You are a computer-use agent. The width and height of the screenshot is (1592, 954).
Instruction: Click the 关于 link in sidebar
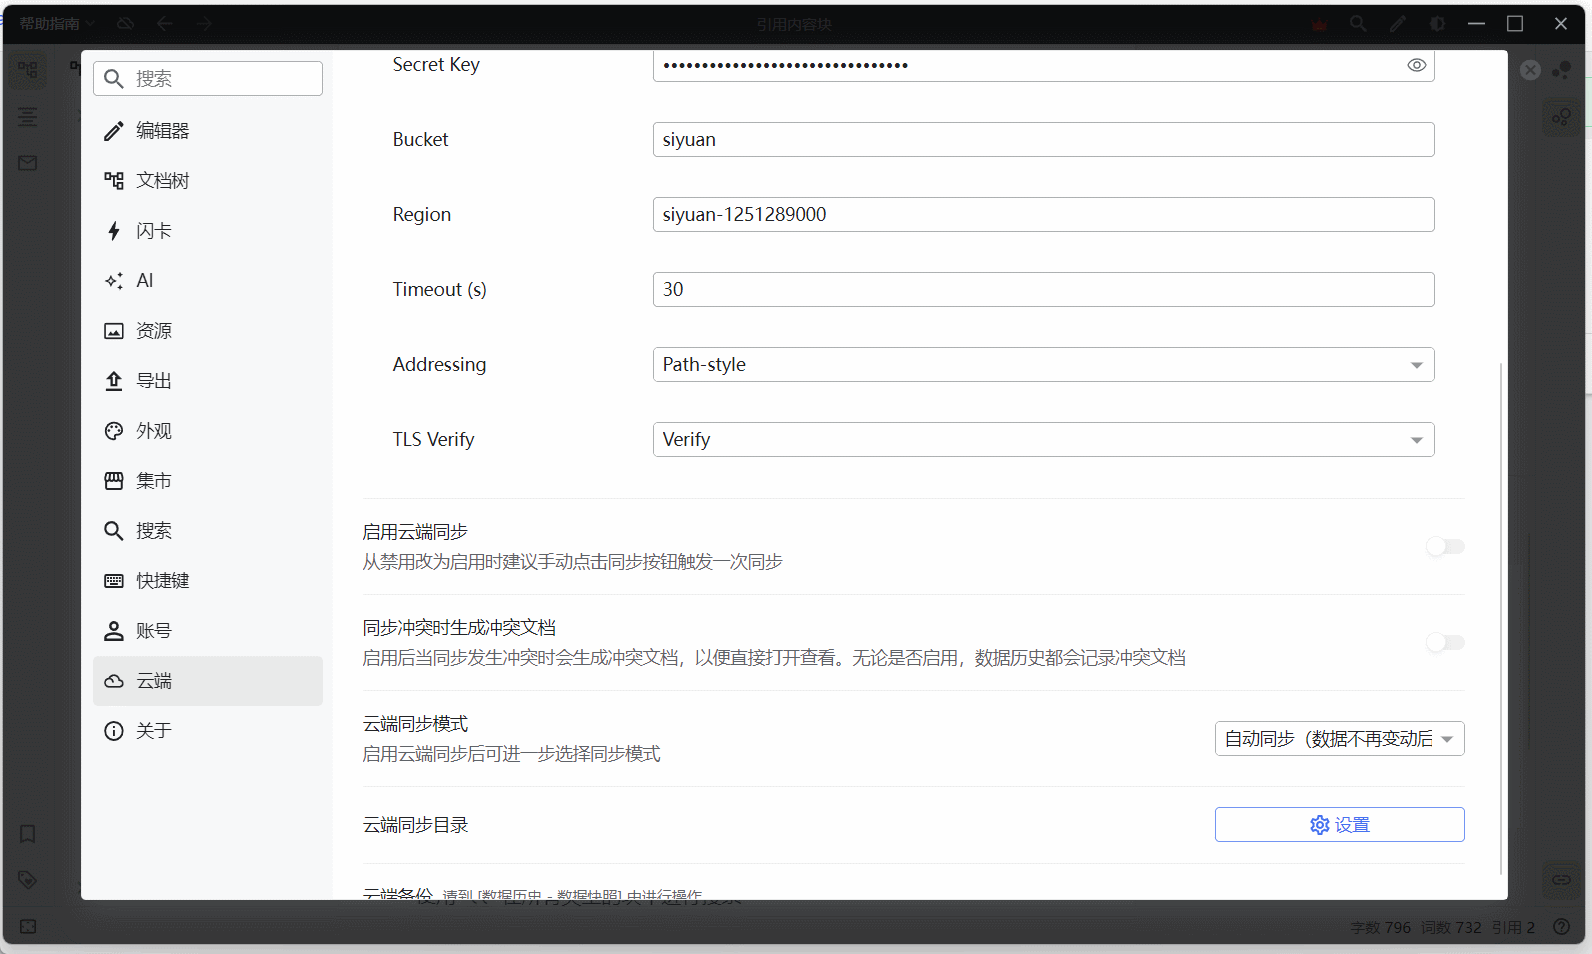[x=154, y=731]
